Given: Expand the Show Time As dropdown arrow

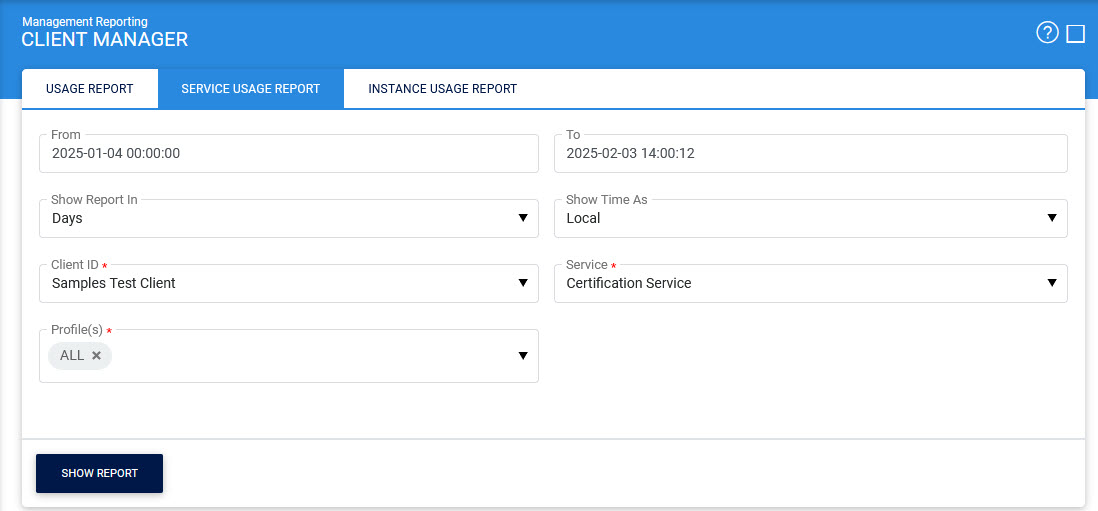Looking at the screenshot, I should click(1052, 218).
